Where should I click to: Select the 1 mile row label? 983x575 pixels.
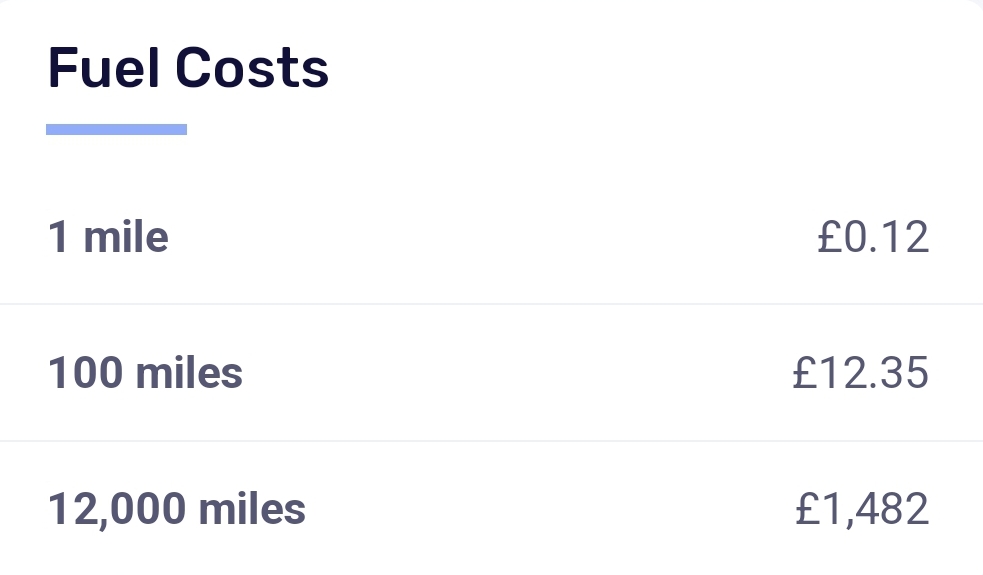point(108,238)
